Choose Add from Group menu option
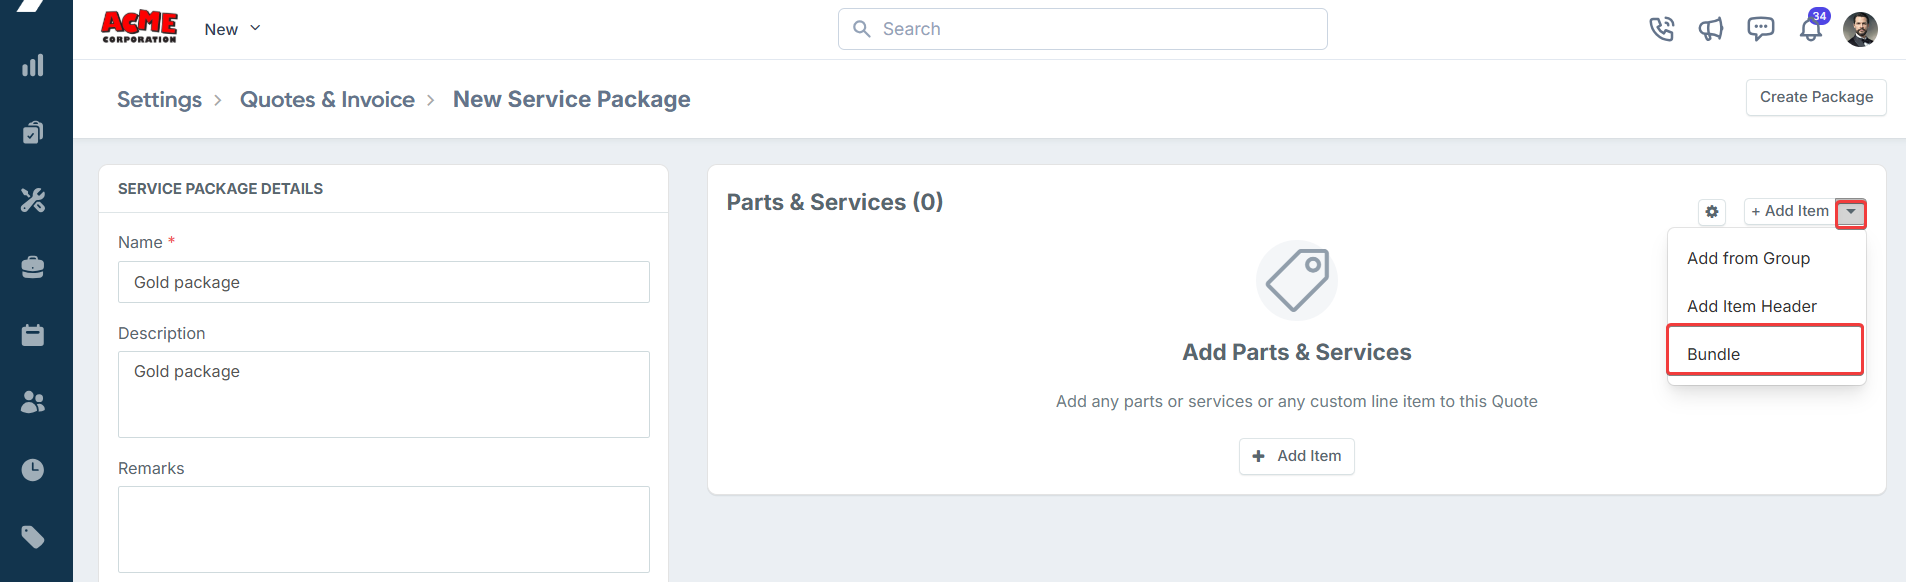 (x=1748, y=258)
